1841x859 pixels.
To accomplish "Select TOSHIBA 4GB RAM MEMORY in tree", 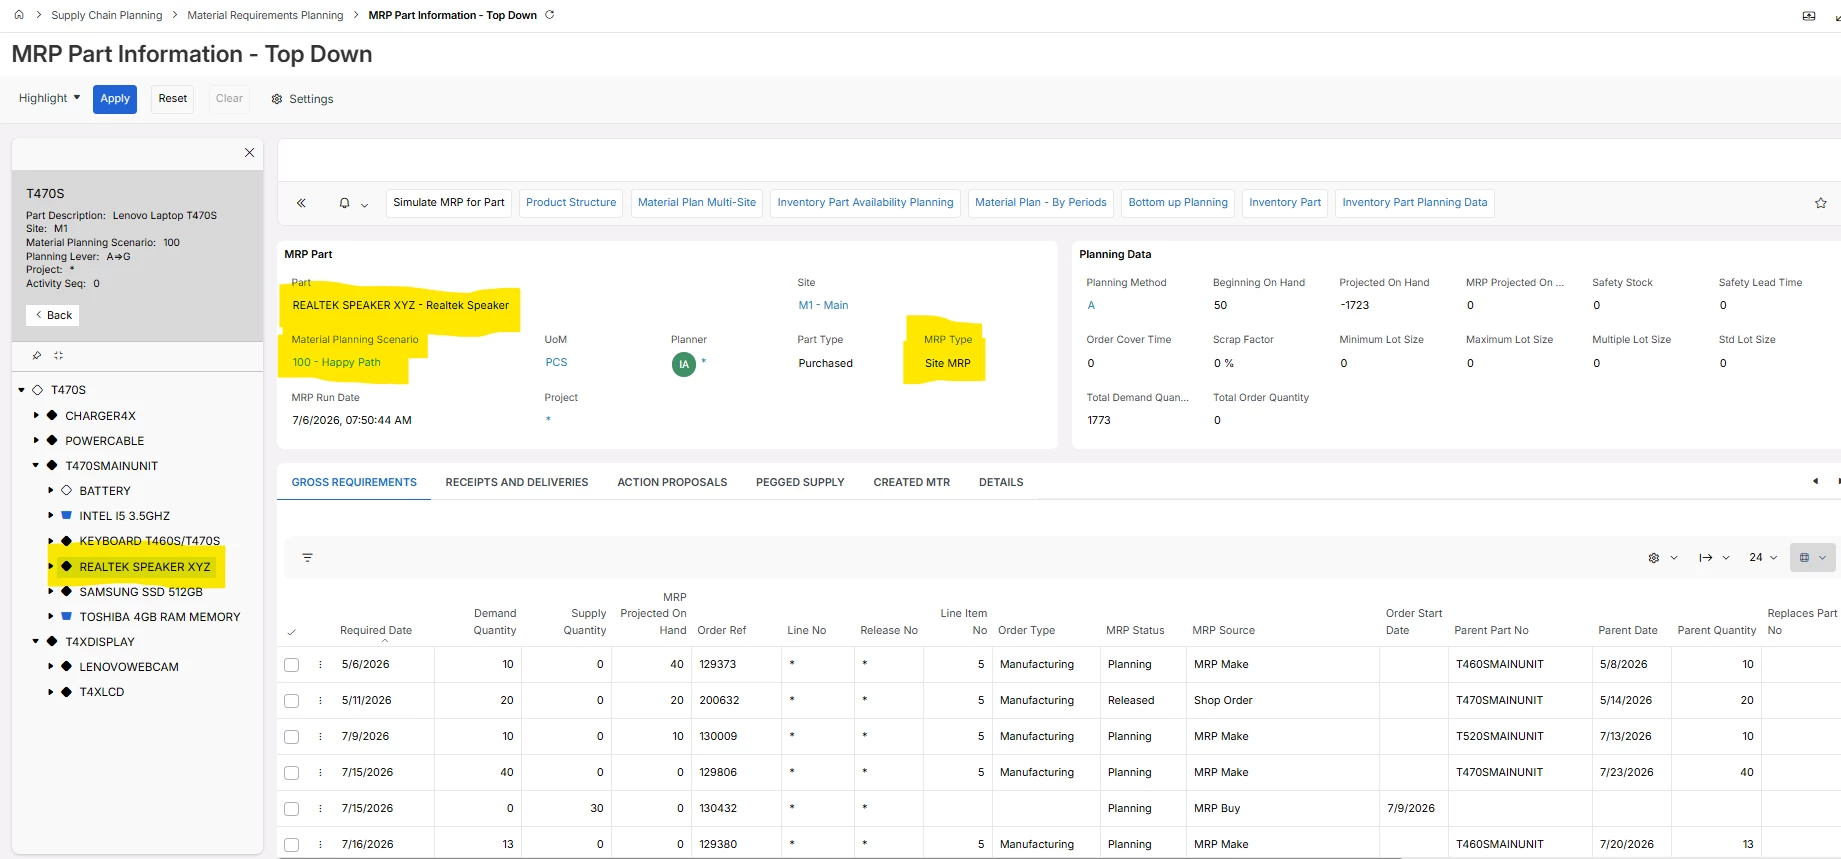I will 160,617.
